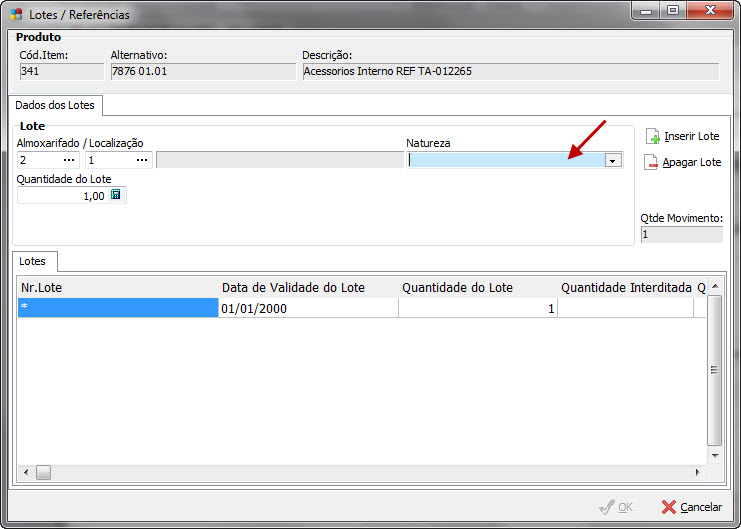
Task: Click horizontal scrollbar left arrow
Action: 26,472
